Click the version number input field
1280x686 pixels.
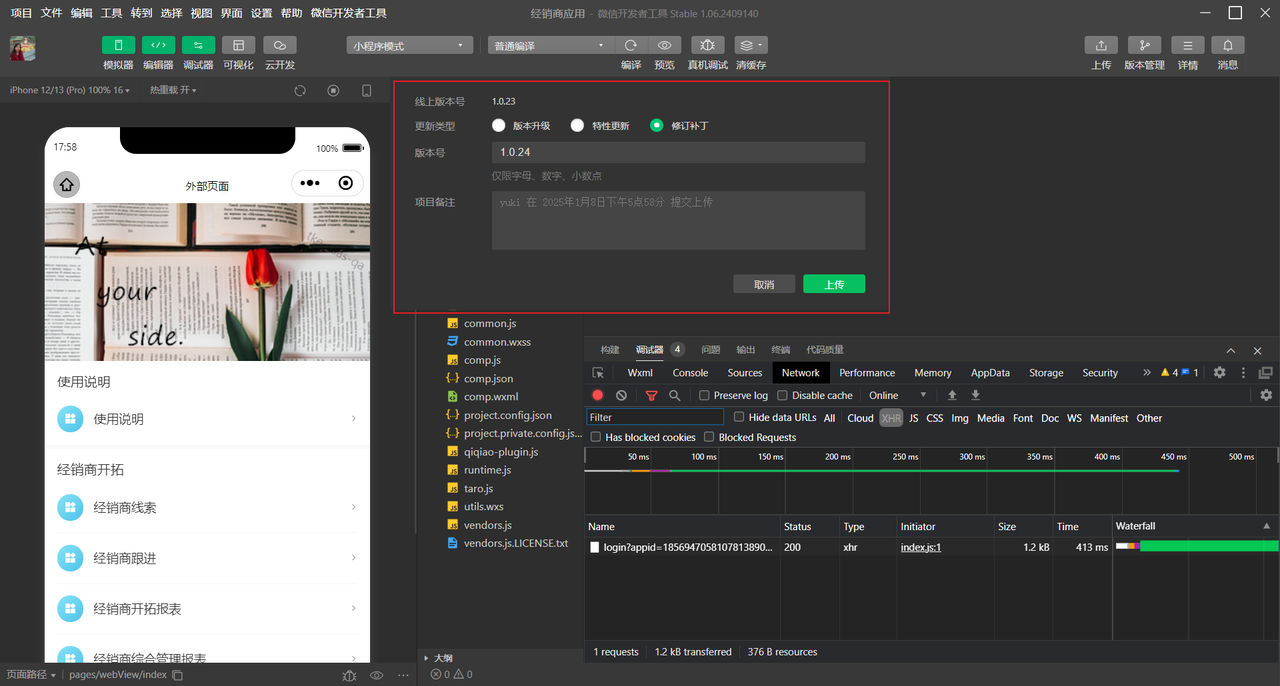click(x=678, y=152)
